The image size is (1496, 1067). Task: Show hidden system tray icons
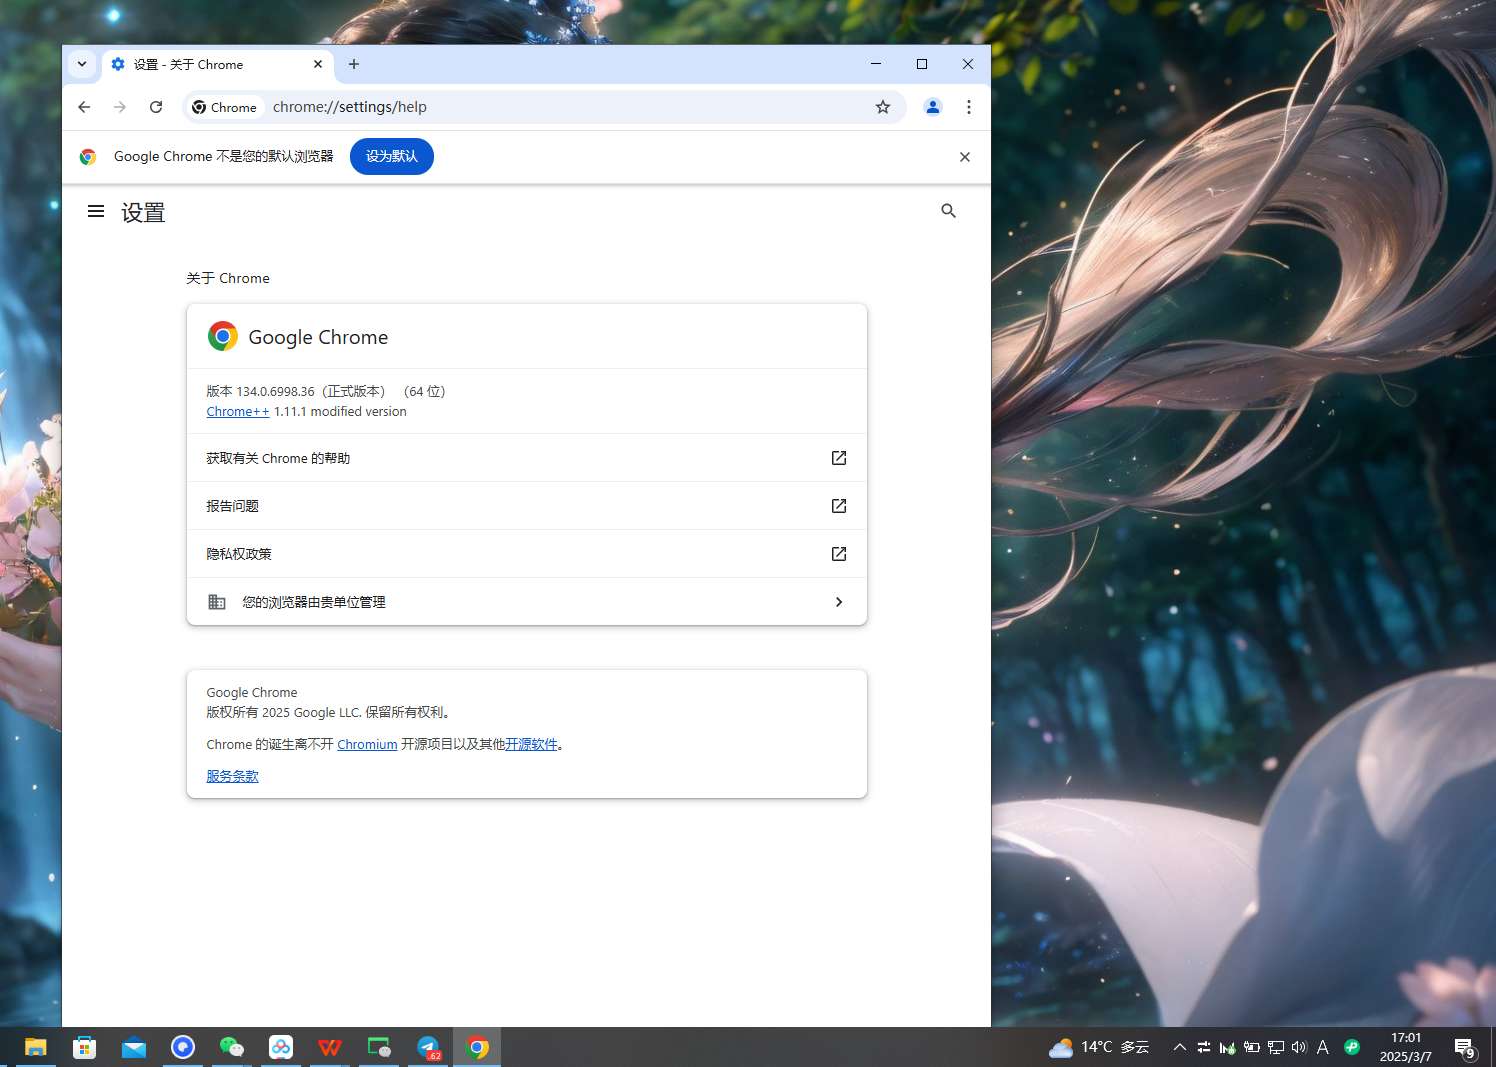1180,1047
